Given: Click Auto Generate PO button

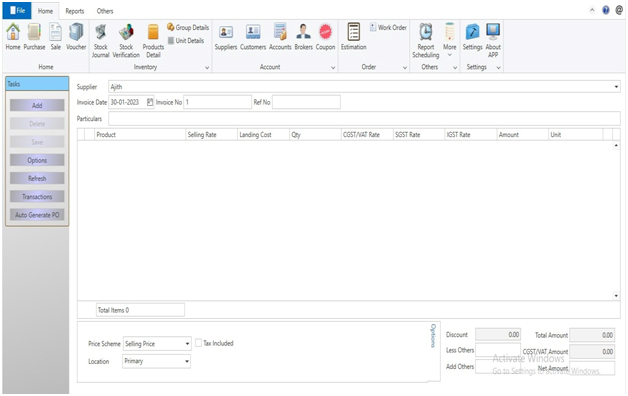Looking at the screenshot, I should (x=37, y=215).
